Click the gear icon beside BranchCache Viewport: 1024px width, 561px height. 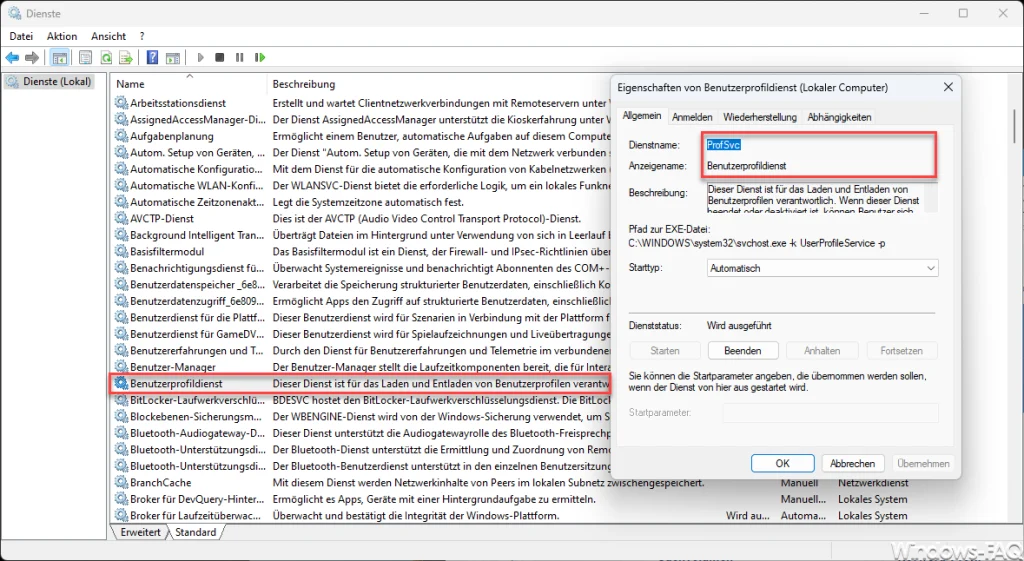point(121,483)
